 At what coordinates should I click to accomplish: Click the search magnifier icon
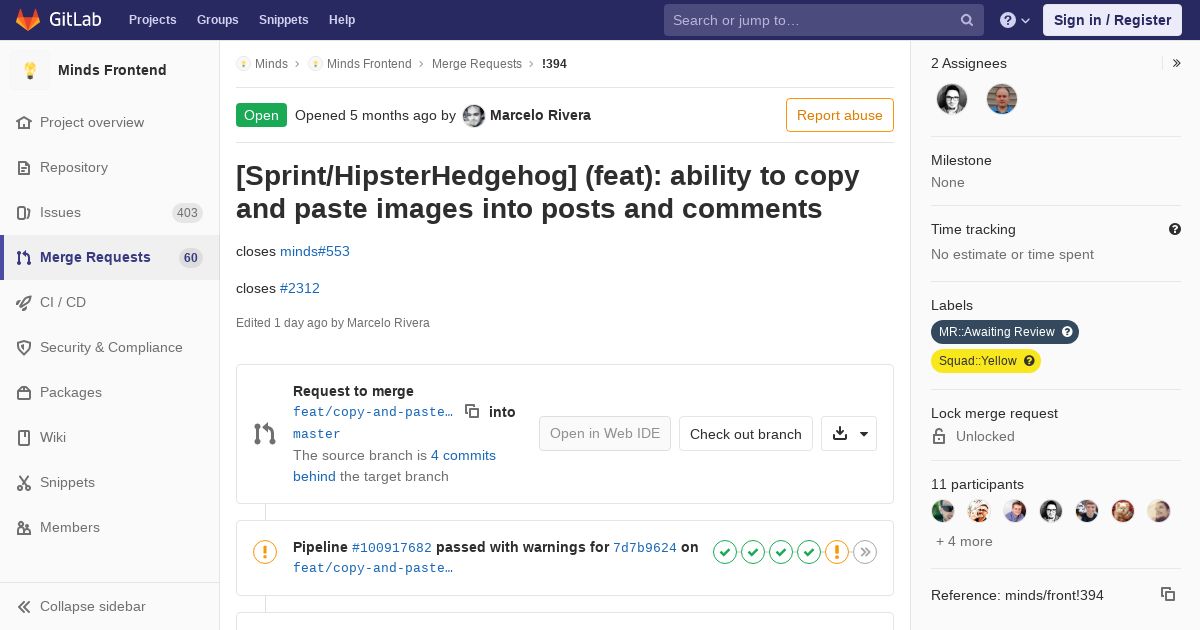(967, 20)
